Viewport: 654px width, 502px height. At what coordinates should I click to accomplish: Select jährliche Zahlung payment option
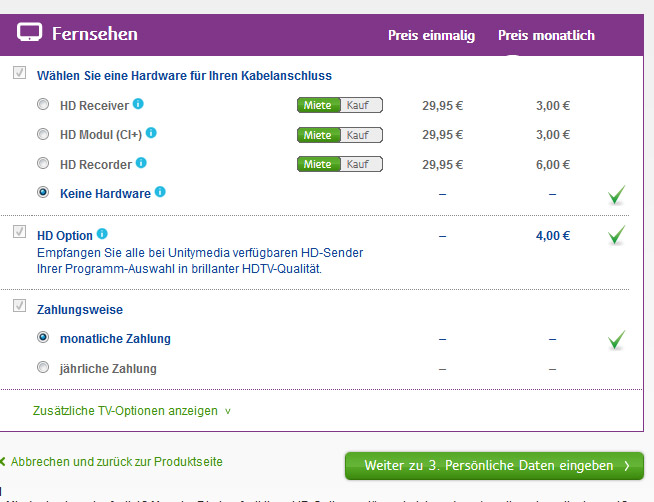tap(43, 368)
